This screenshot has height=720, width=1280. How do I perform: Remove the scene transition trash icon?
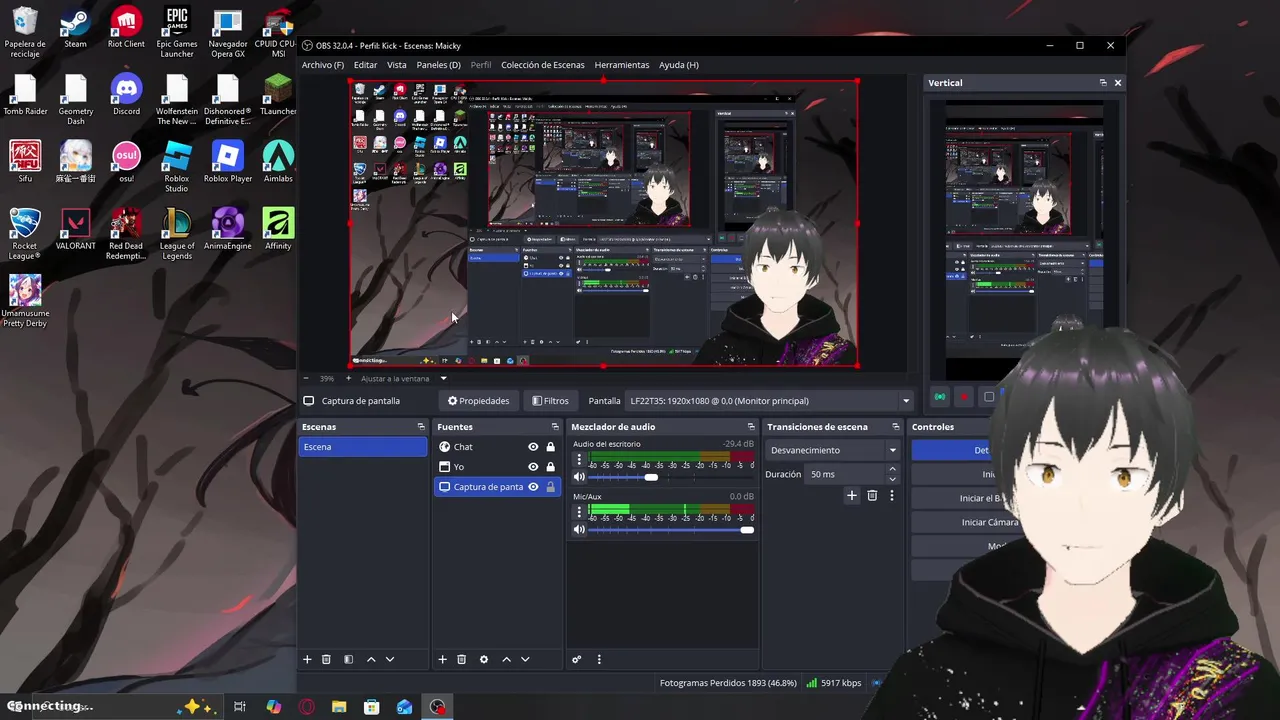pyautogui.click(x=872, y=495)
